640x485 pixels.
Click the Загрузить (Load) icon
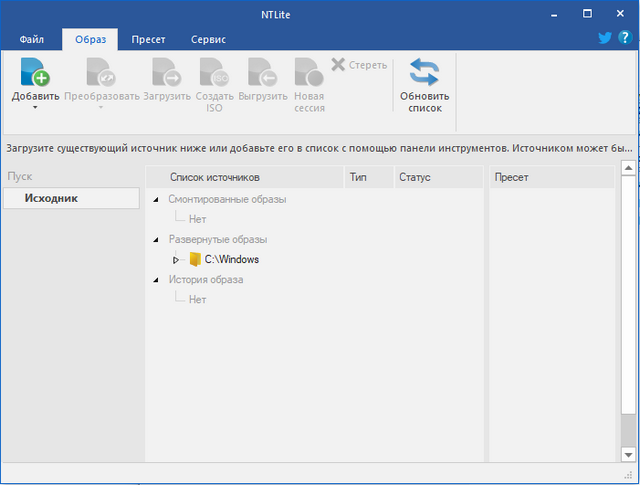click(x=165, y=73)
